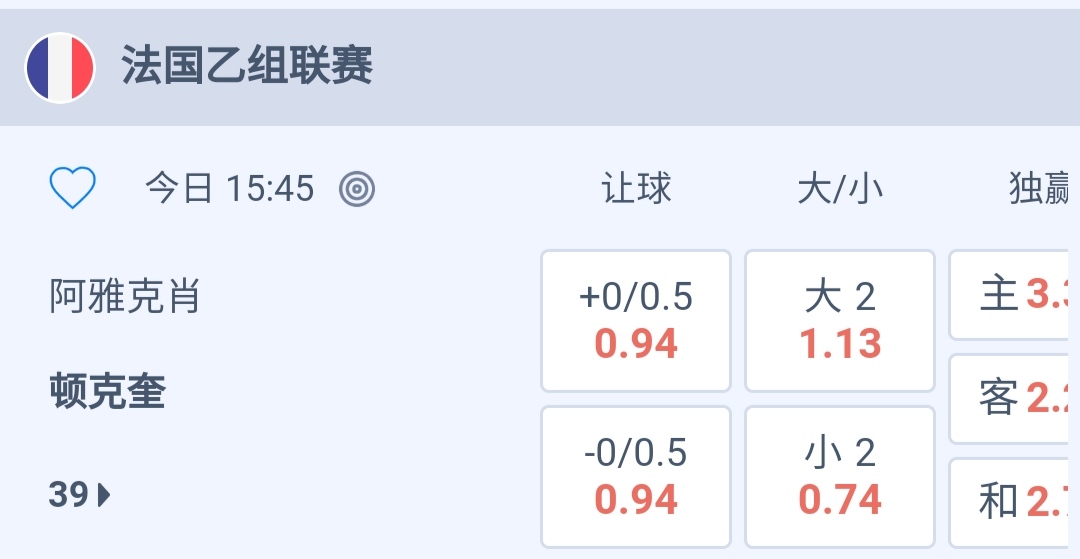Open team 阿雅克肖 details
Viewport: 1080px width, 559px height.
[x=125, y=296]
